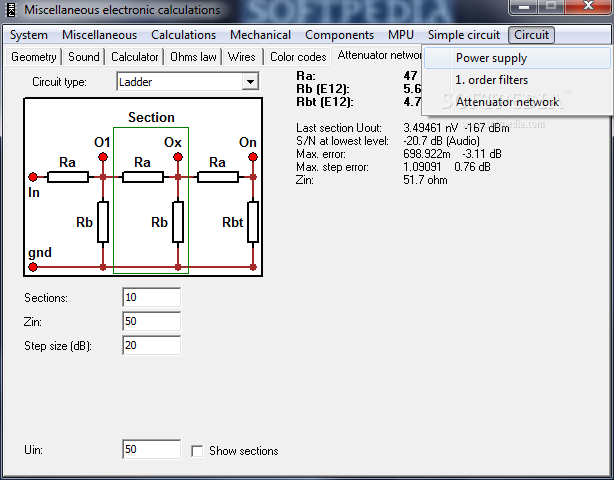
Task: Click the gnd terminal in diagram
Action: coord(33,267)
